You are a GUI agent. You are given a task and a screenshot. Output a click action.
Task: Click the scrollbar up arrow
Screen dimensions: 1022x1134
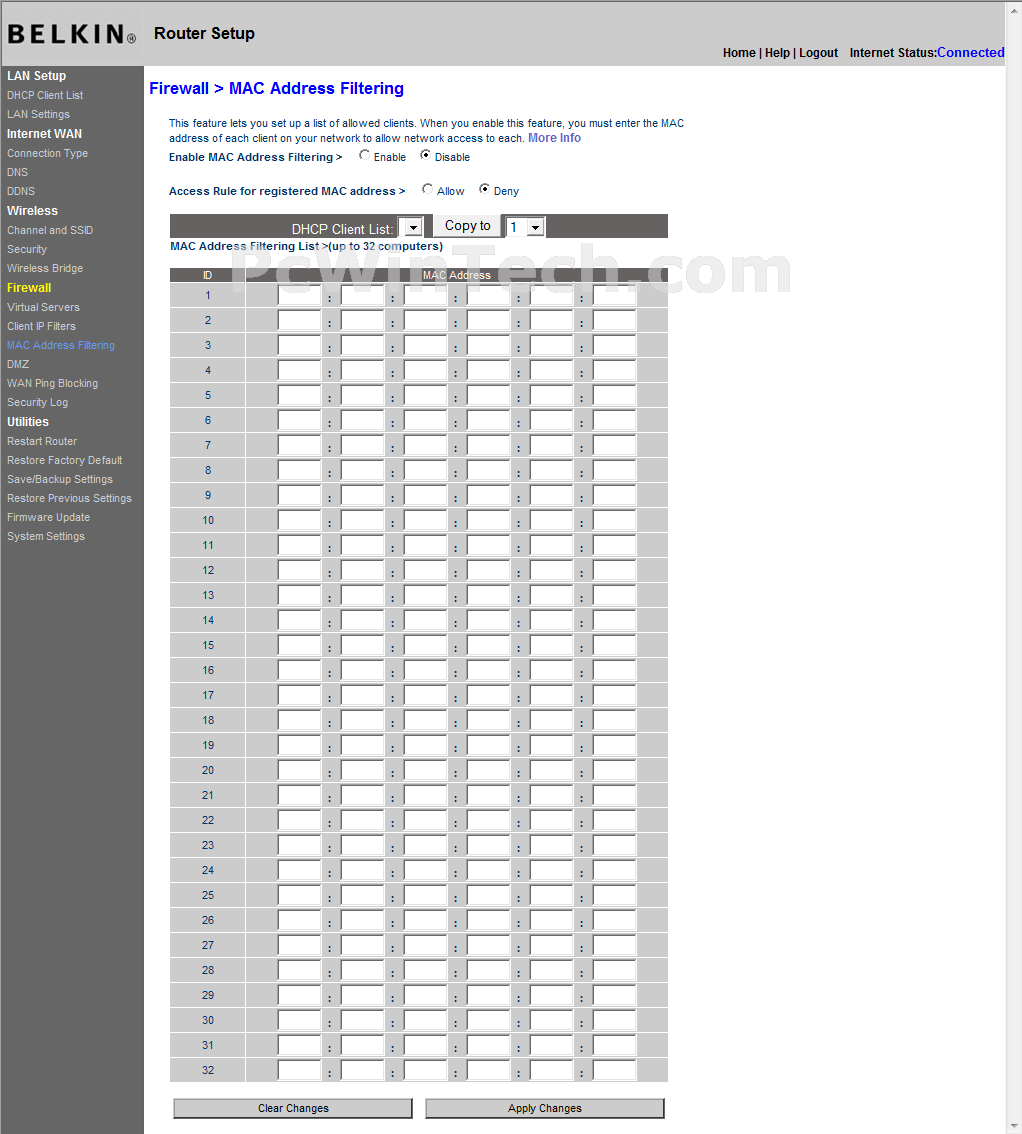tap(1014, 10)
